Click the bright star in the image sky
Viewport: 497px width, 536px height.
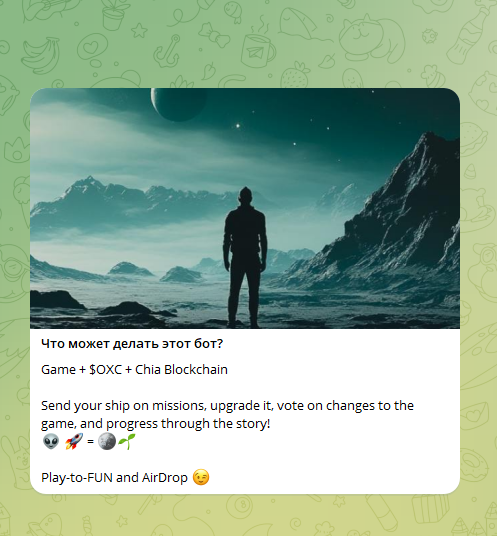(x=238, y=126)
